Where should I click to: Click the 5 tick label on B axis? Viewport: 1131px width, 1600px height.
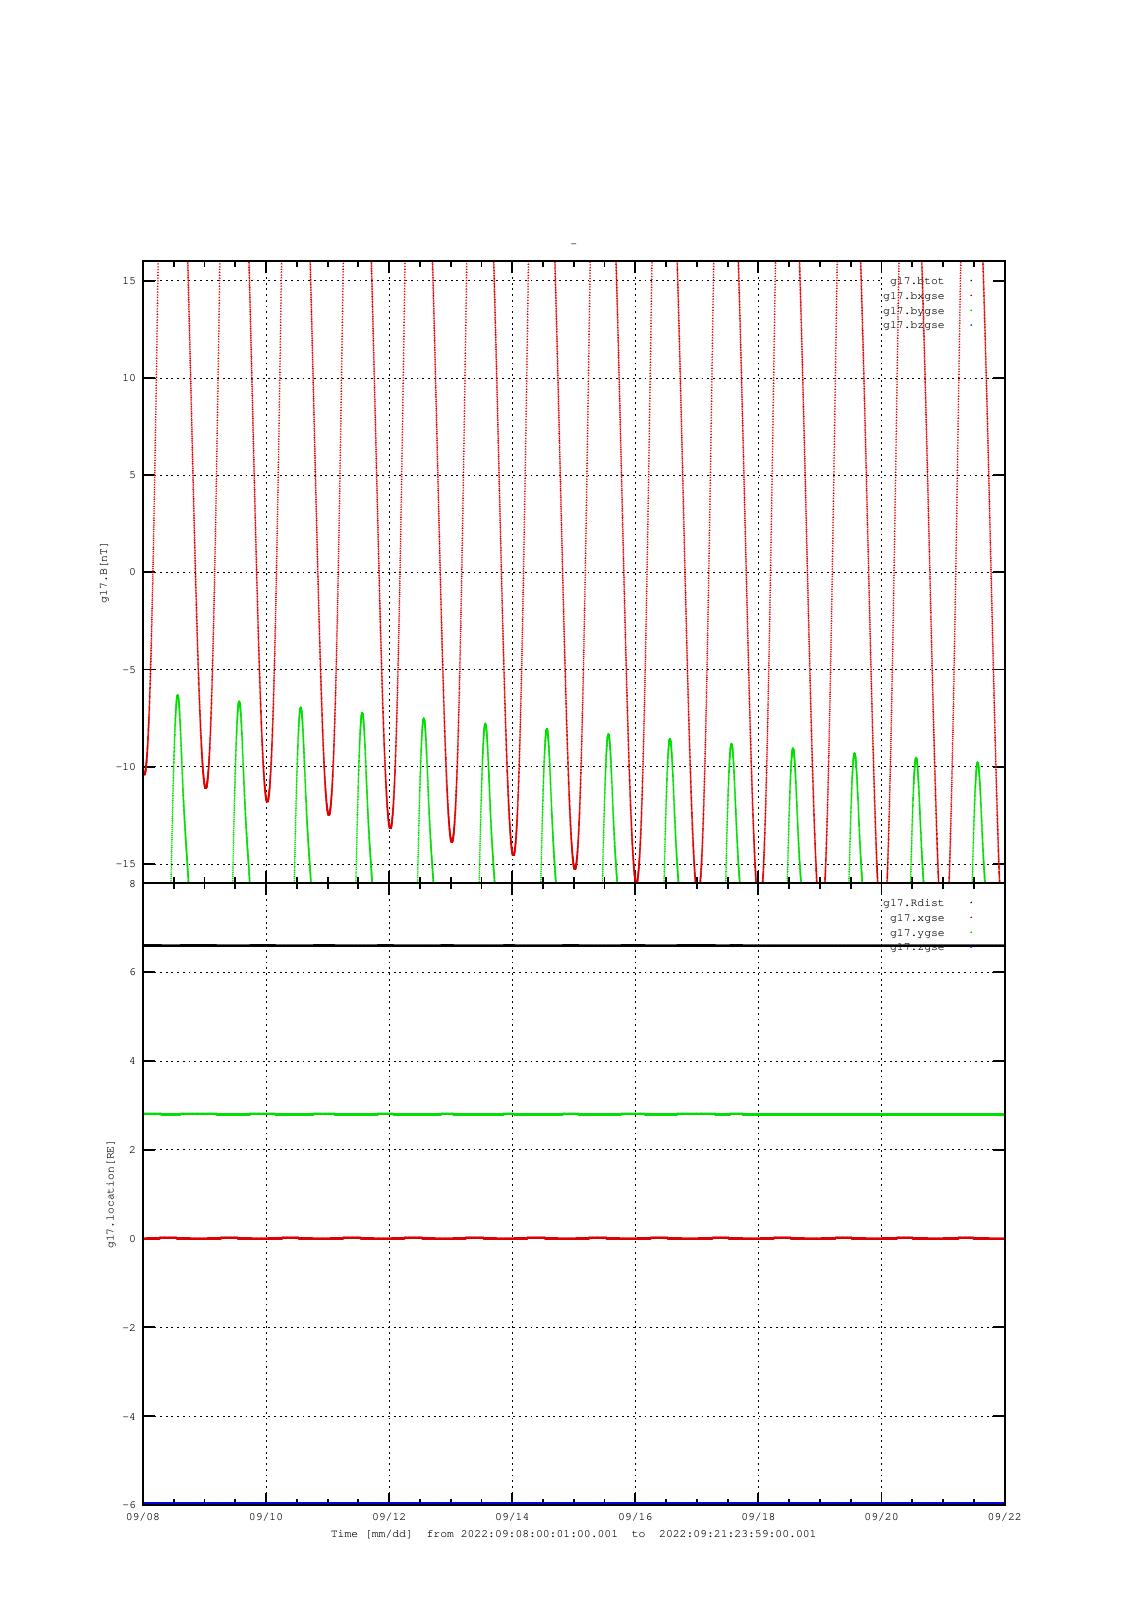pyautogui.click(x=132, y=475)
